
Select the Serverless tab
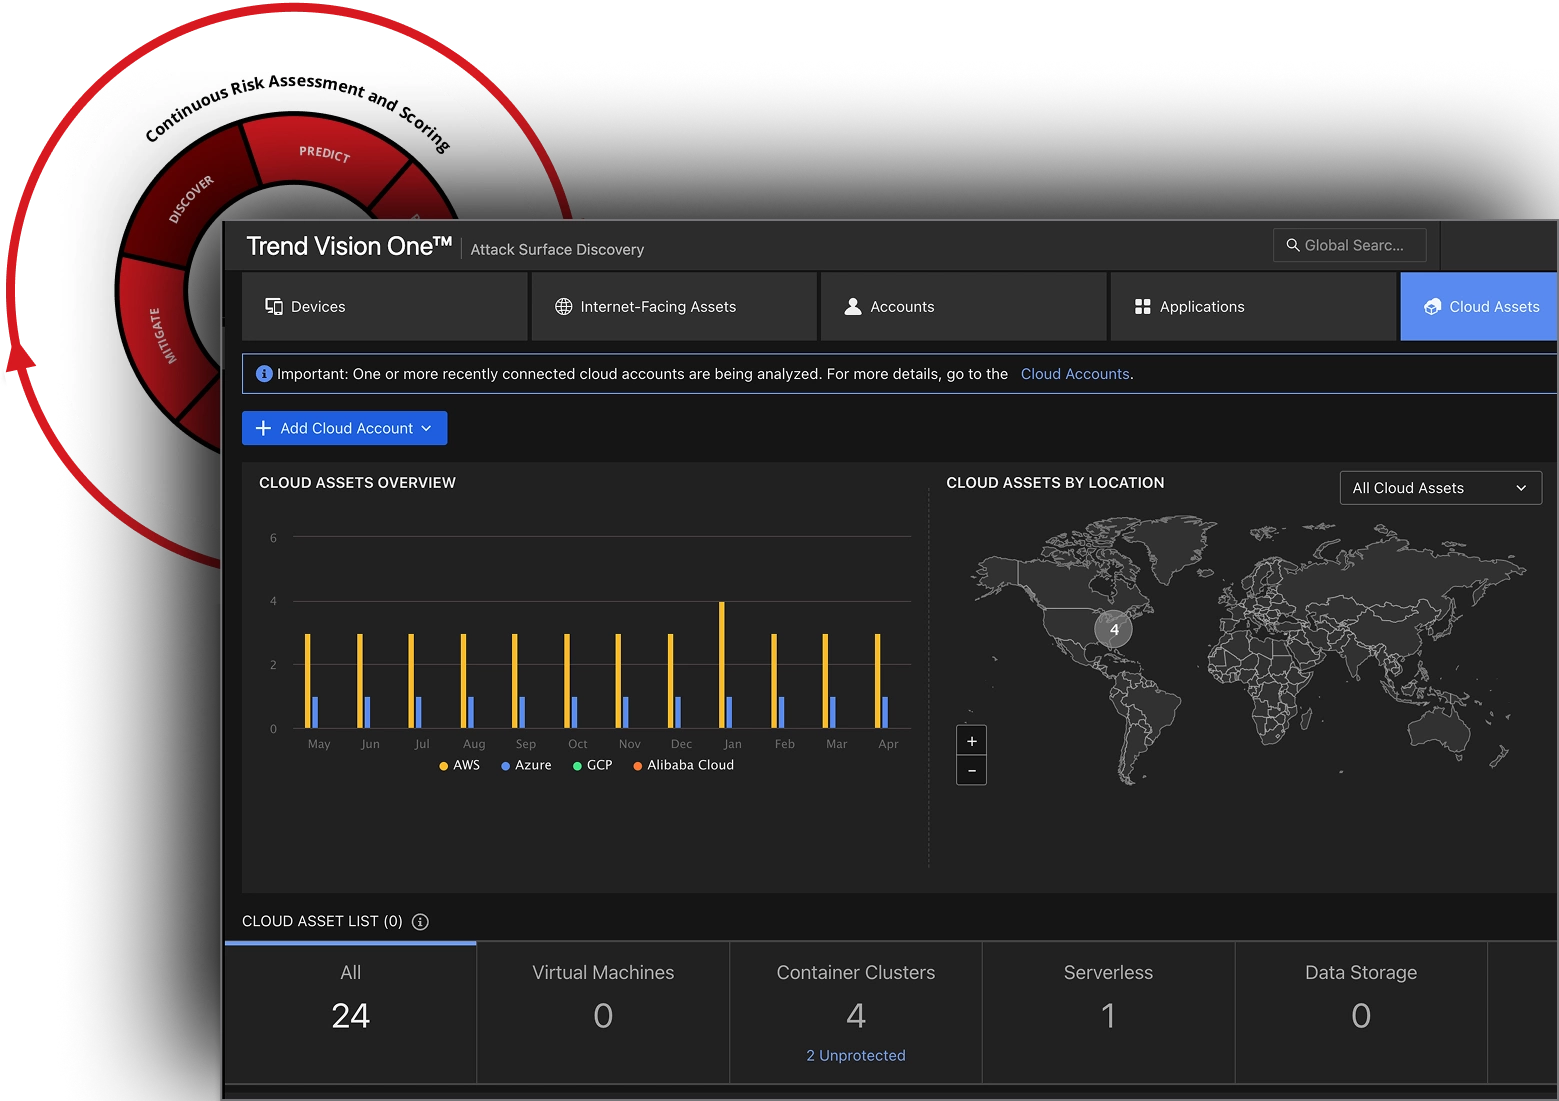pyautogui.click(x=1108, y=1013)
